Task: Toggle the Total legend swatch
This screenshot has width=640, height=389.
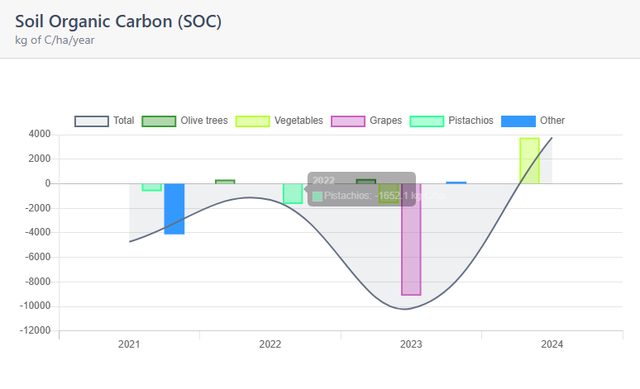Action: point(91,121)
